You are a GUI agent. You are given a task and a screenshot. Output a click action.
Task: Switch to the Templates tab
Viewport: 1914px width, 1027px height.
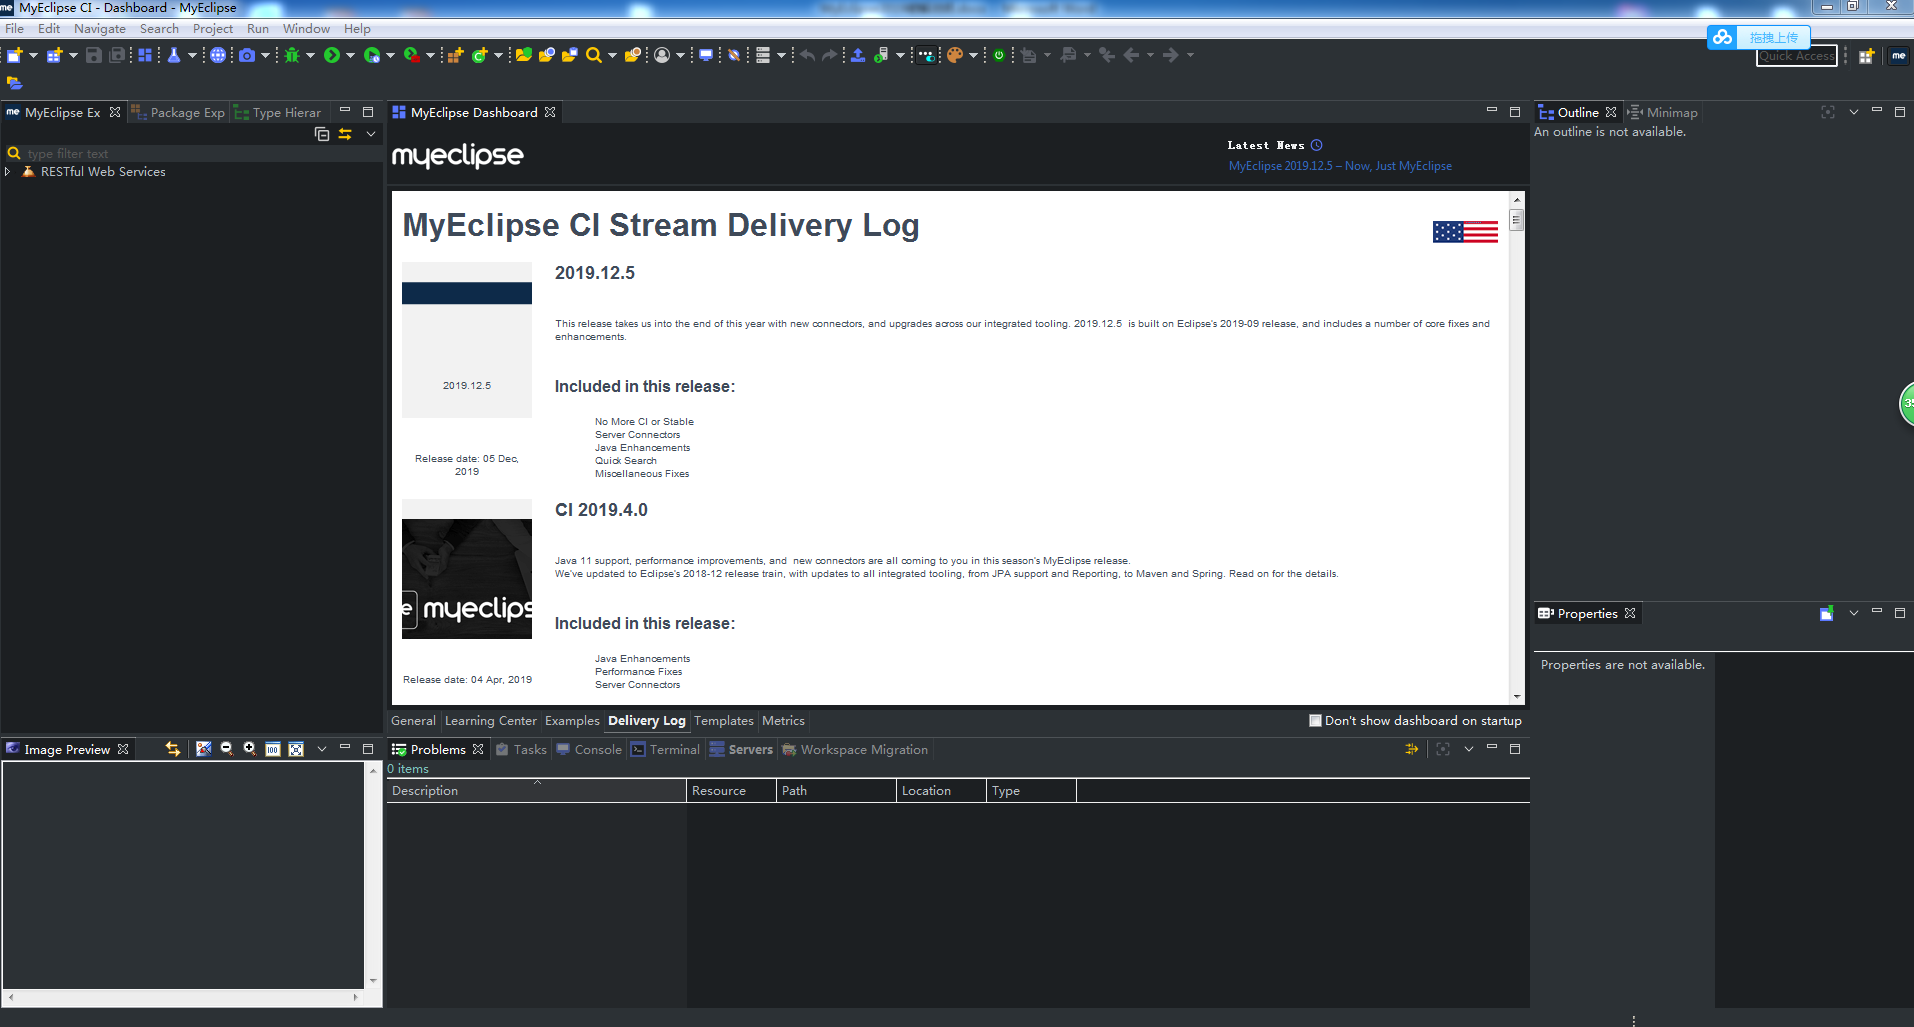723,720
